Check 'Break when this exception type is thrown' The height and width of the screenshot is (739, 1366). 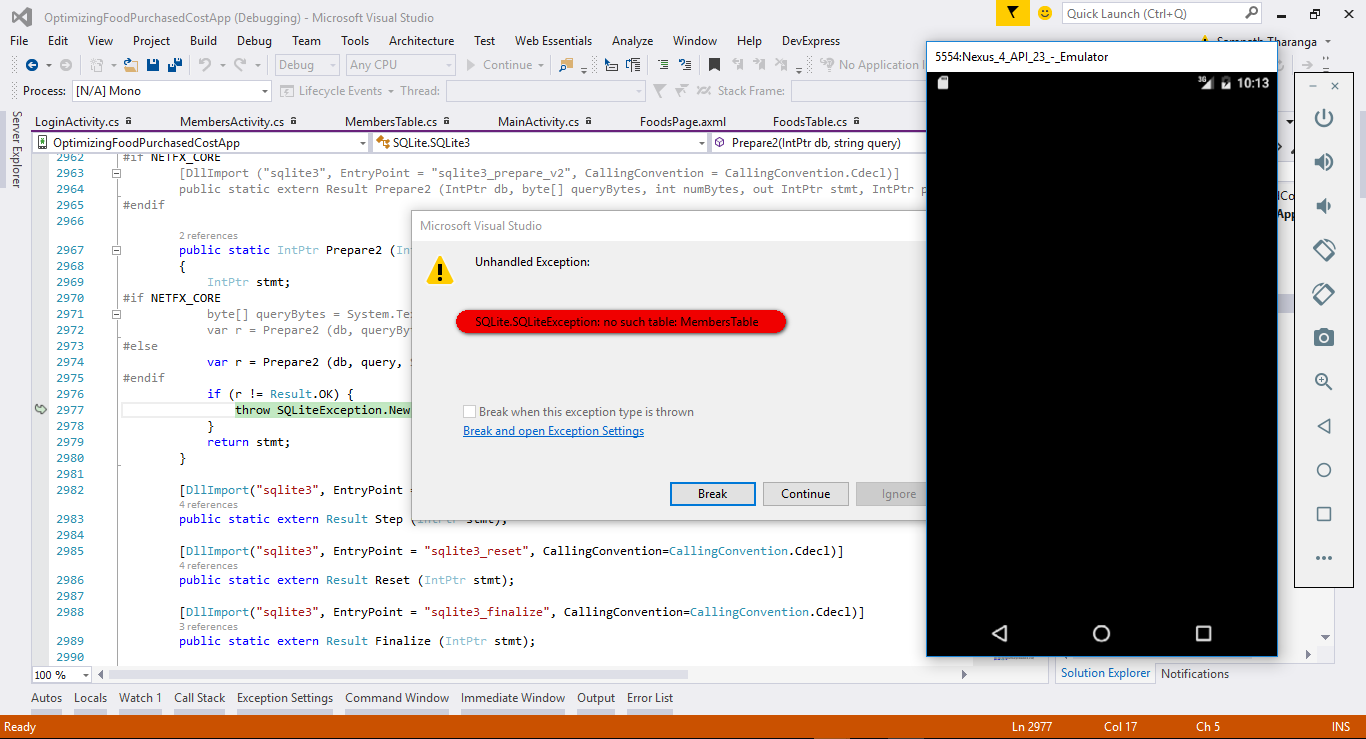click(x=469, y=412)
